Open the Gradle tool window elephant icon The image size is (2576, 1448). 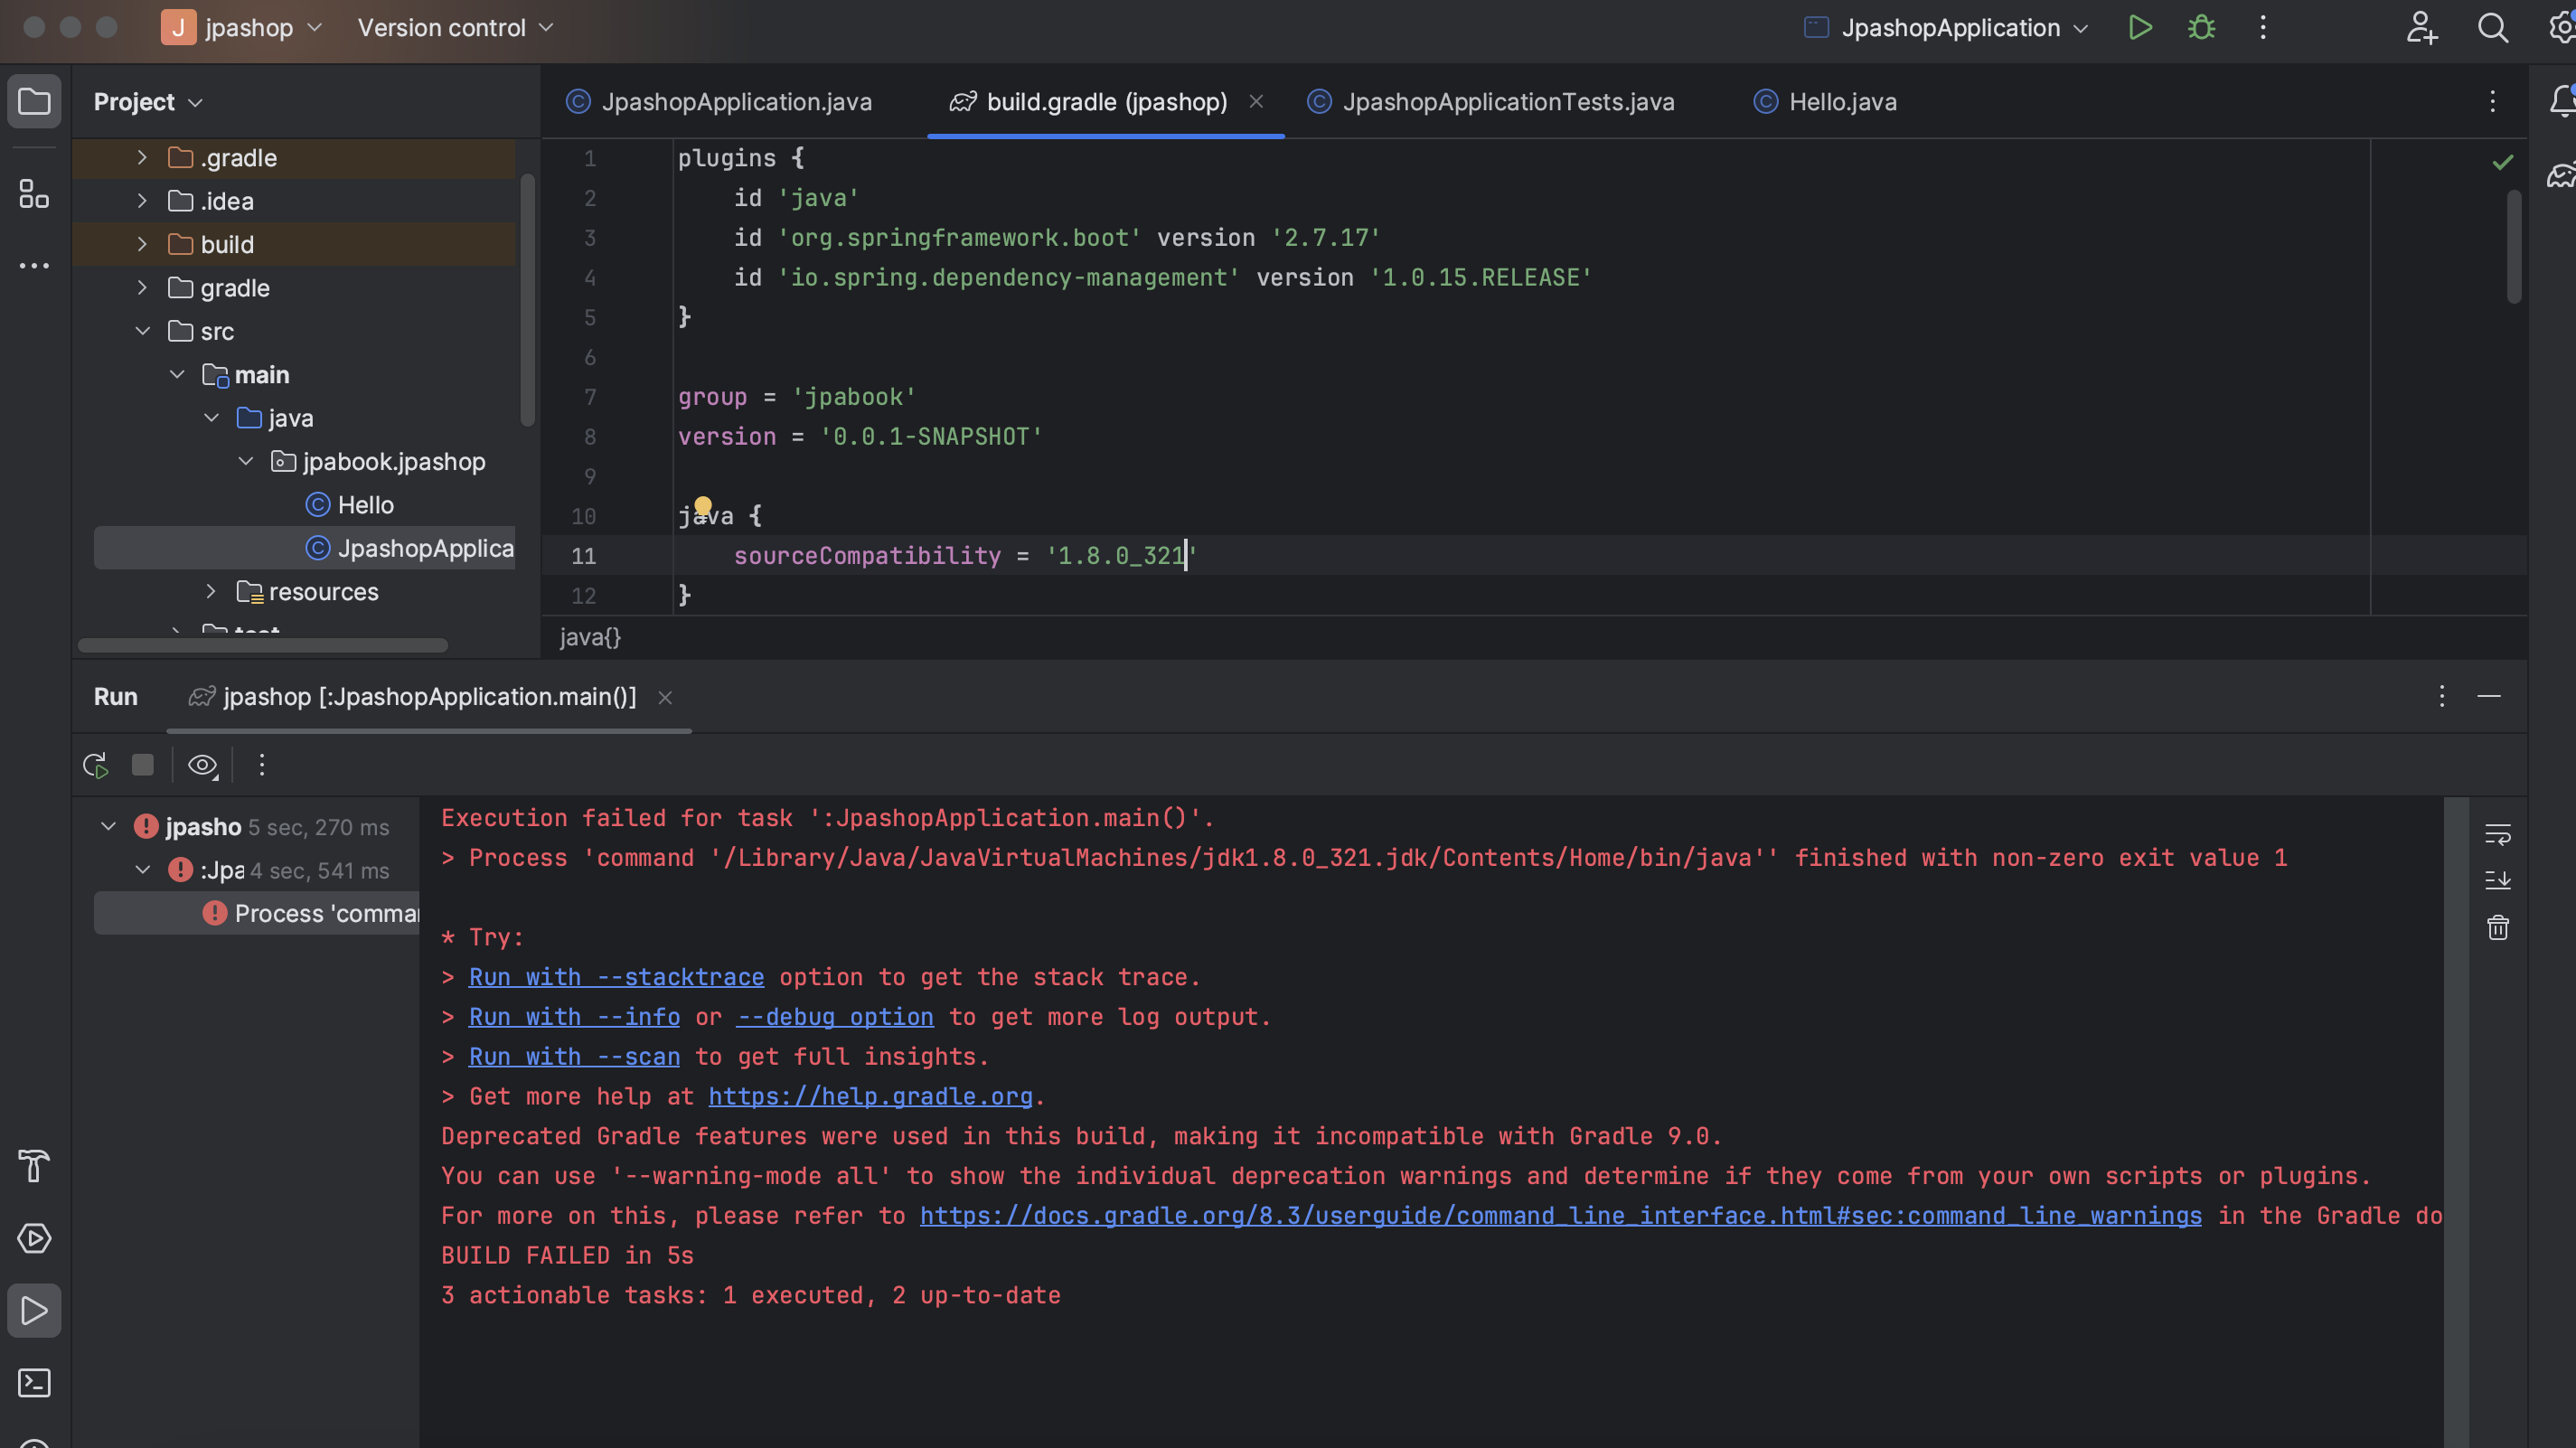pyautogui.click(x=2562, y=176)
